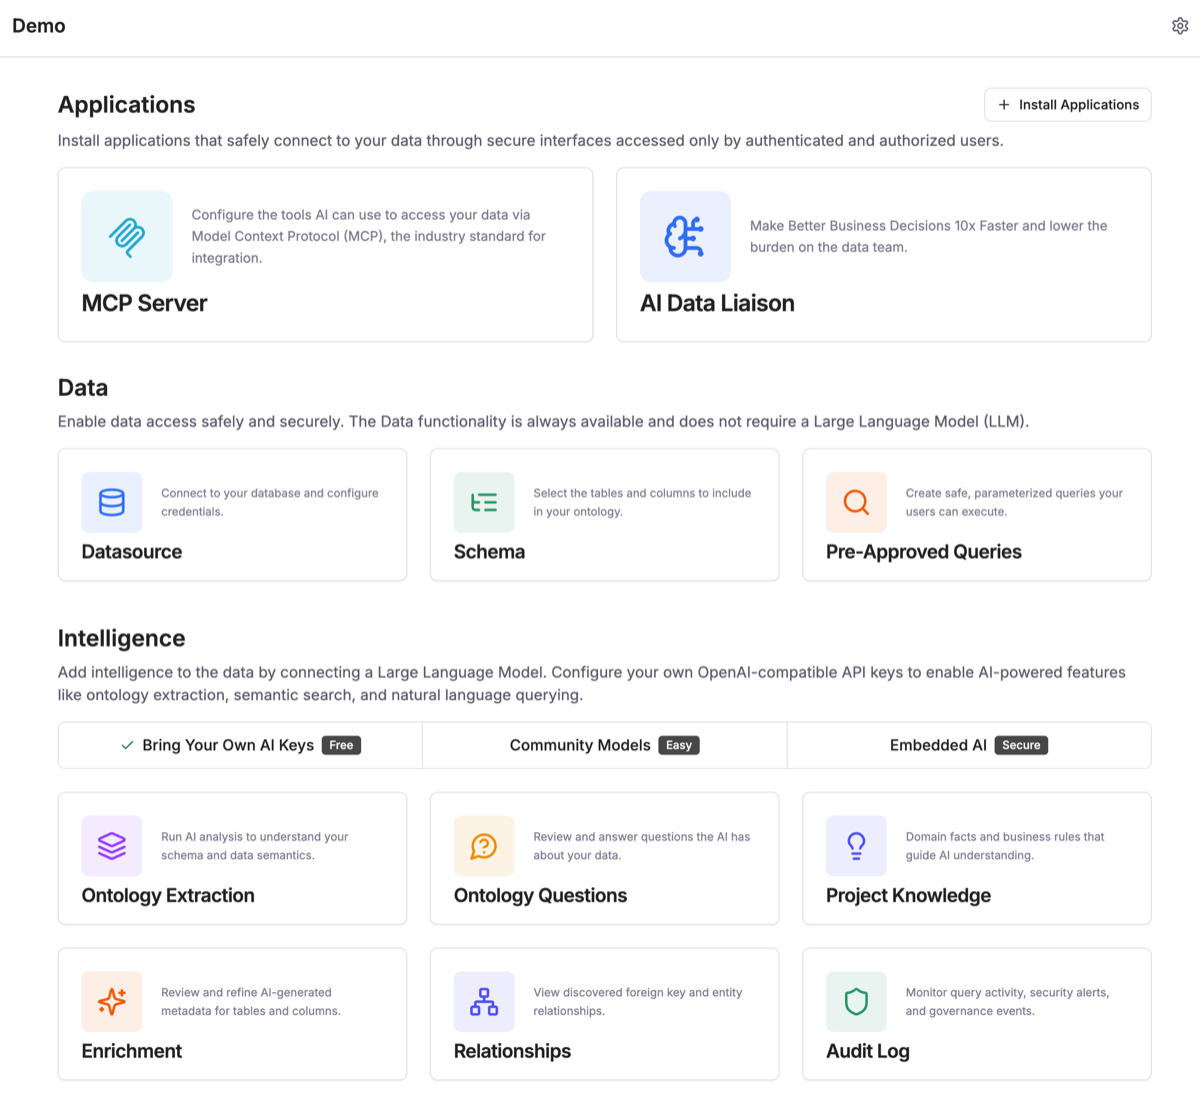Open the Datasource card
The image size is (1200, 1094).
(232, 515)
